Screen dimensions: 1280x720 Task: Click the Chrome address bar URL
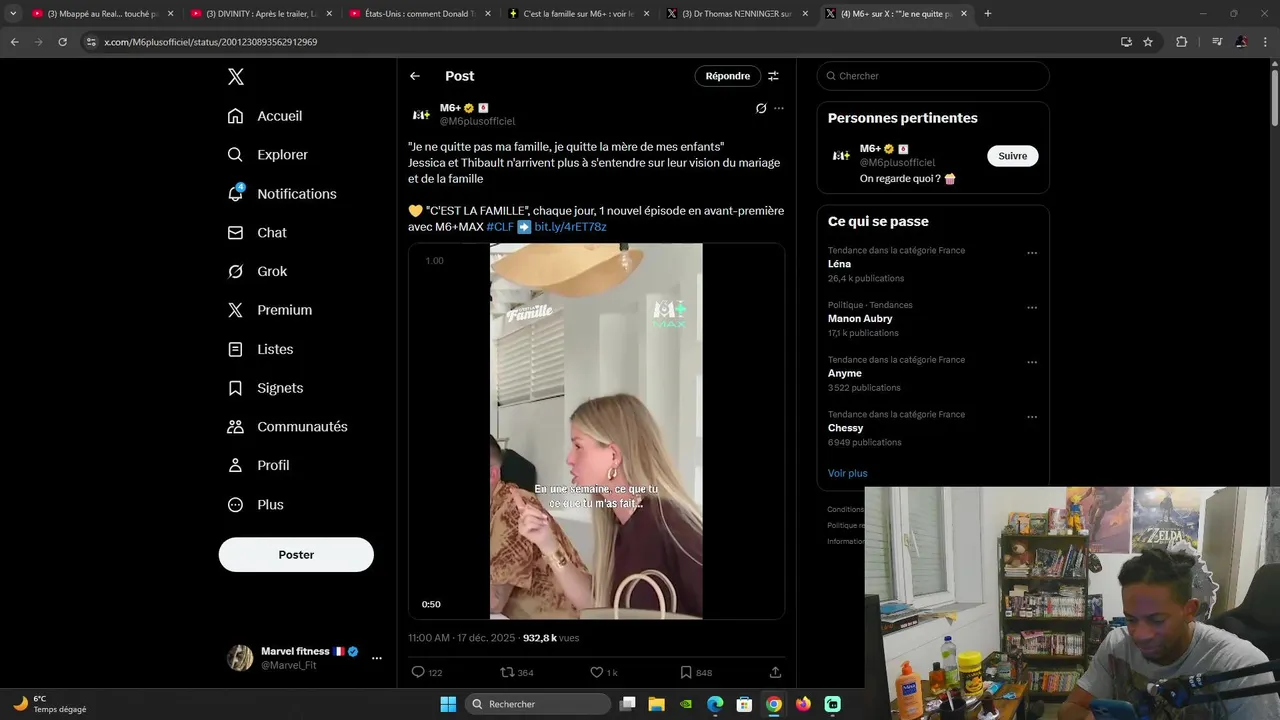click(211, 42)
